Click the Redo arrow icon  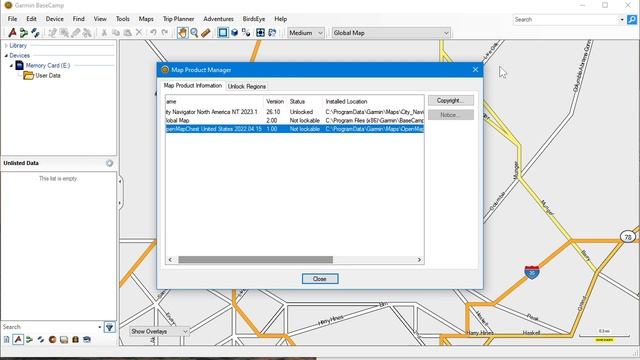164,33
